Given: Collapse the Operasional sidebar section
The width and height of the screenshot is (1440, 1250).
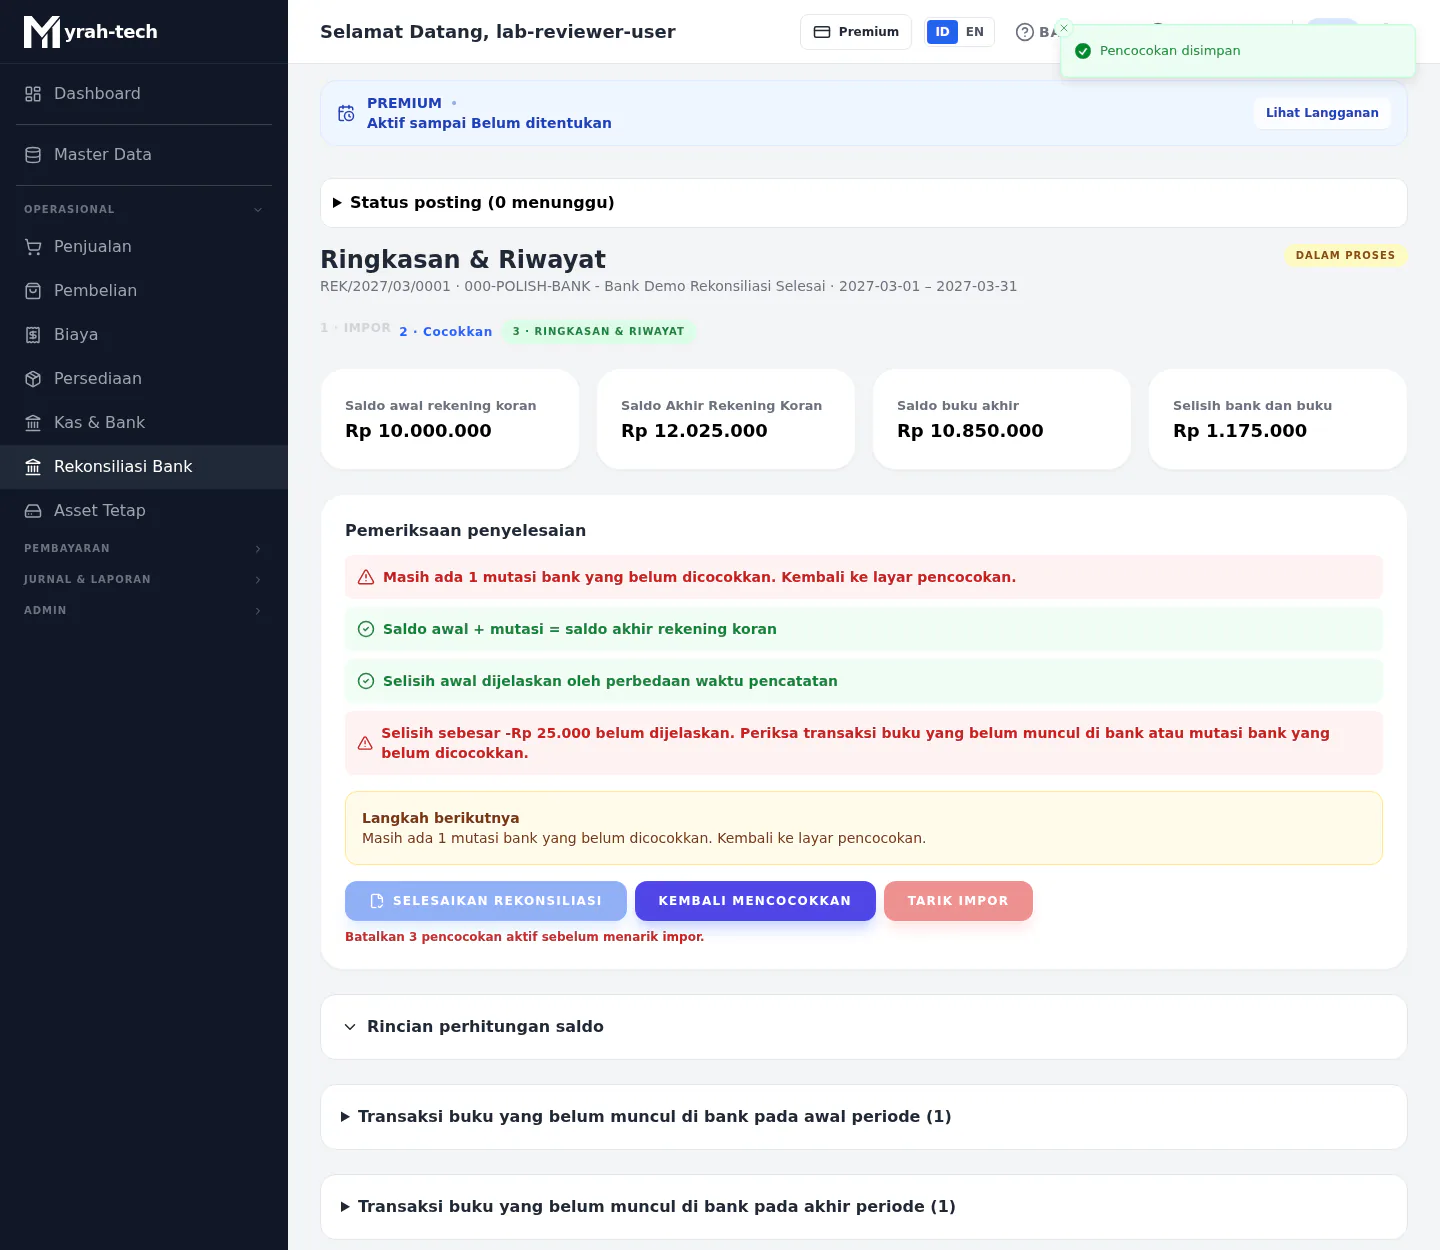Looking at the screenshot, I should click(144, 209).
